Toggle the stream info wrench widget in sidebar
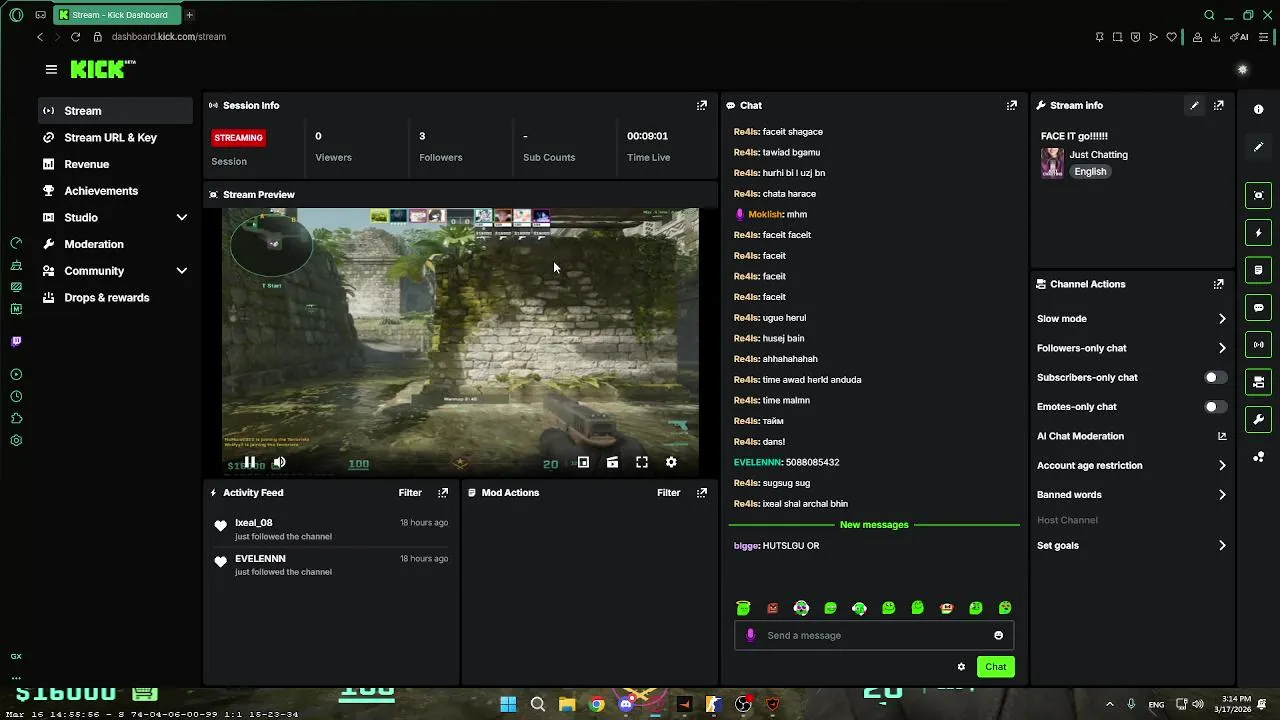The image size is (1280, 720). pos(1258,419)
